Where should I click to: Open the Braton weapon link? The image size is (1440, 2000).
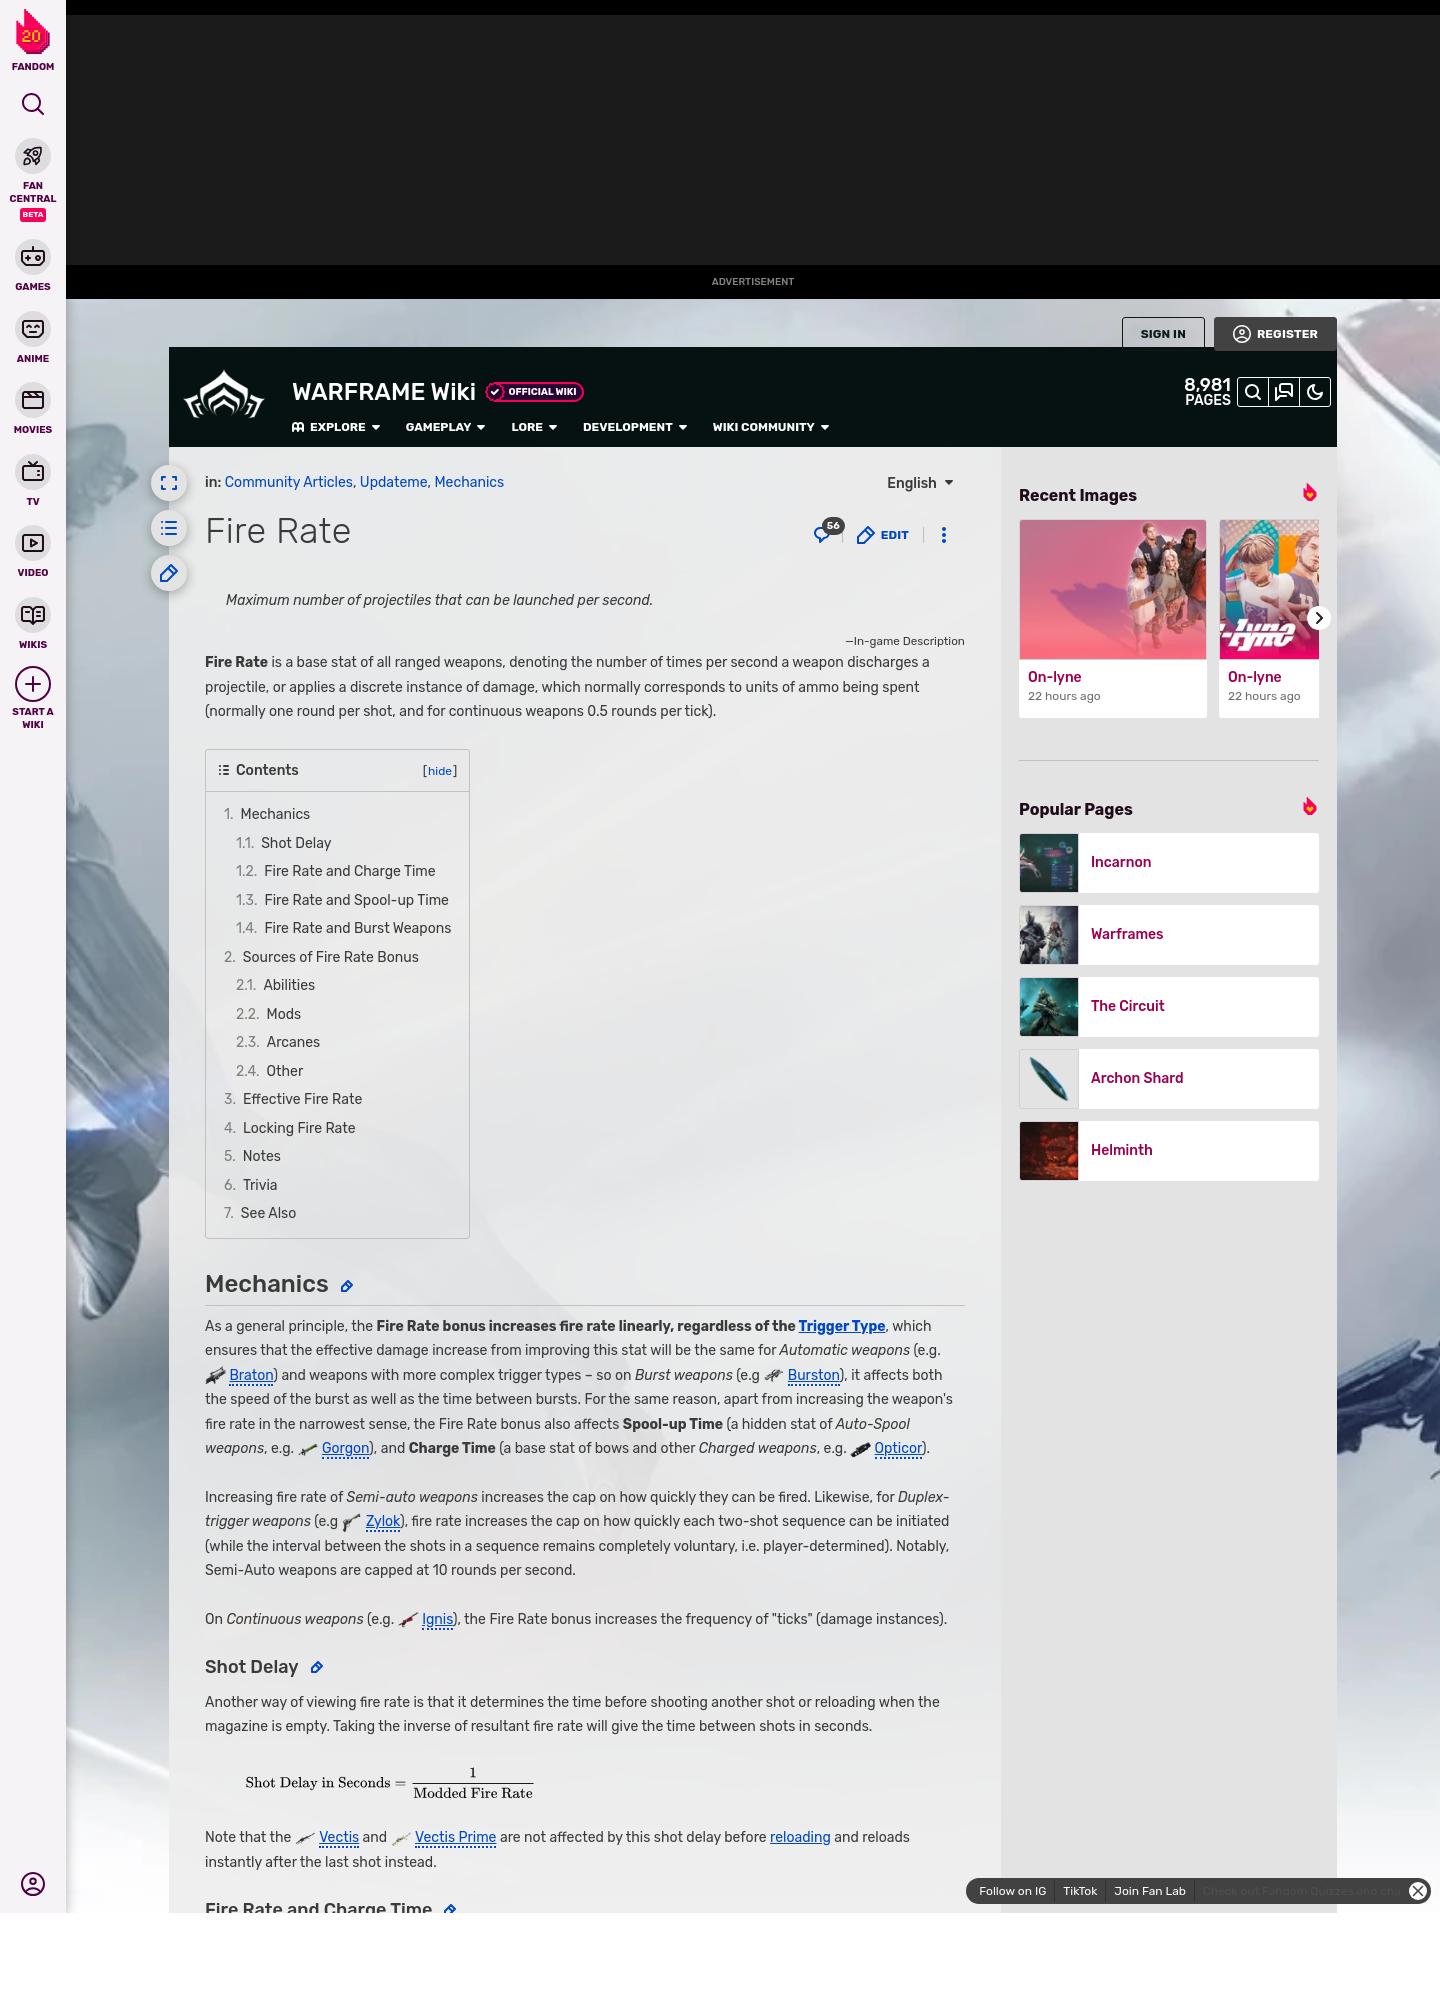coord(251,1375)
